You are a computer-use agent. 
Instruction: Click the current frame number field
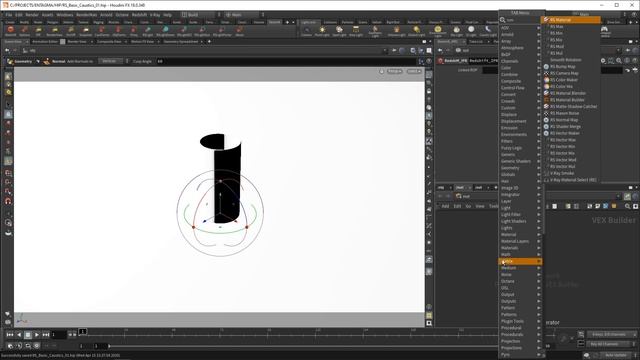click(59, 335)
